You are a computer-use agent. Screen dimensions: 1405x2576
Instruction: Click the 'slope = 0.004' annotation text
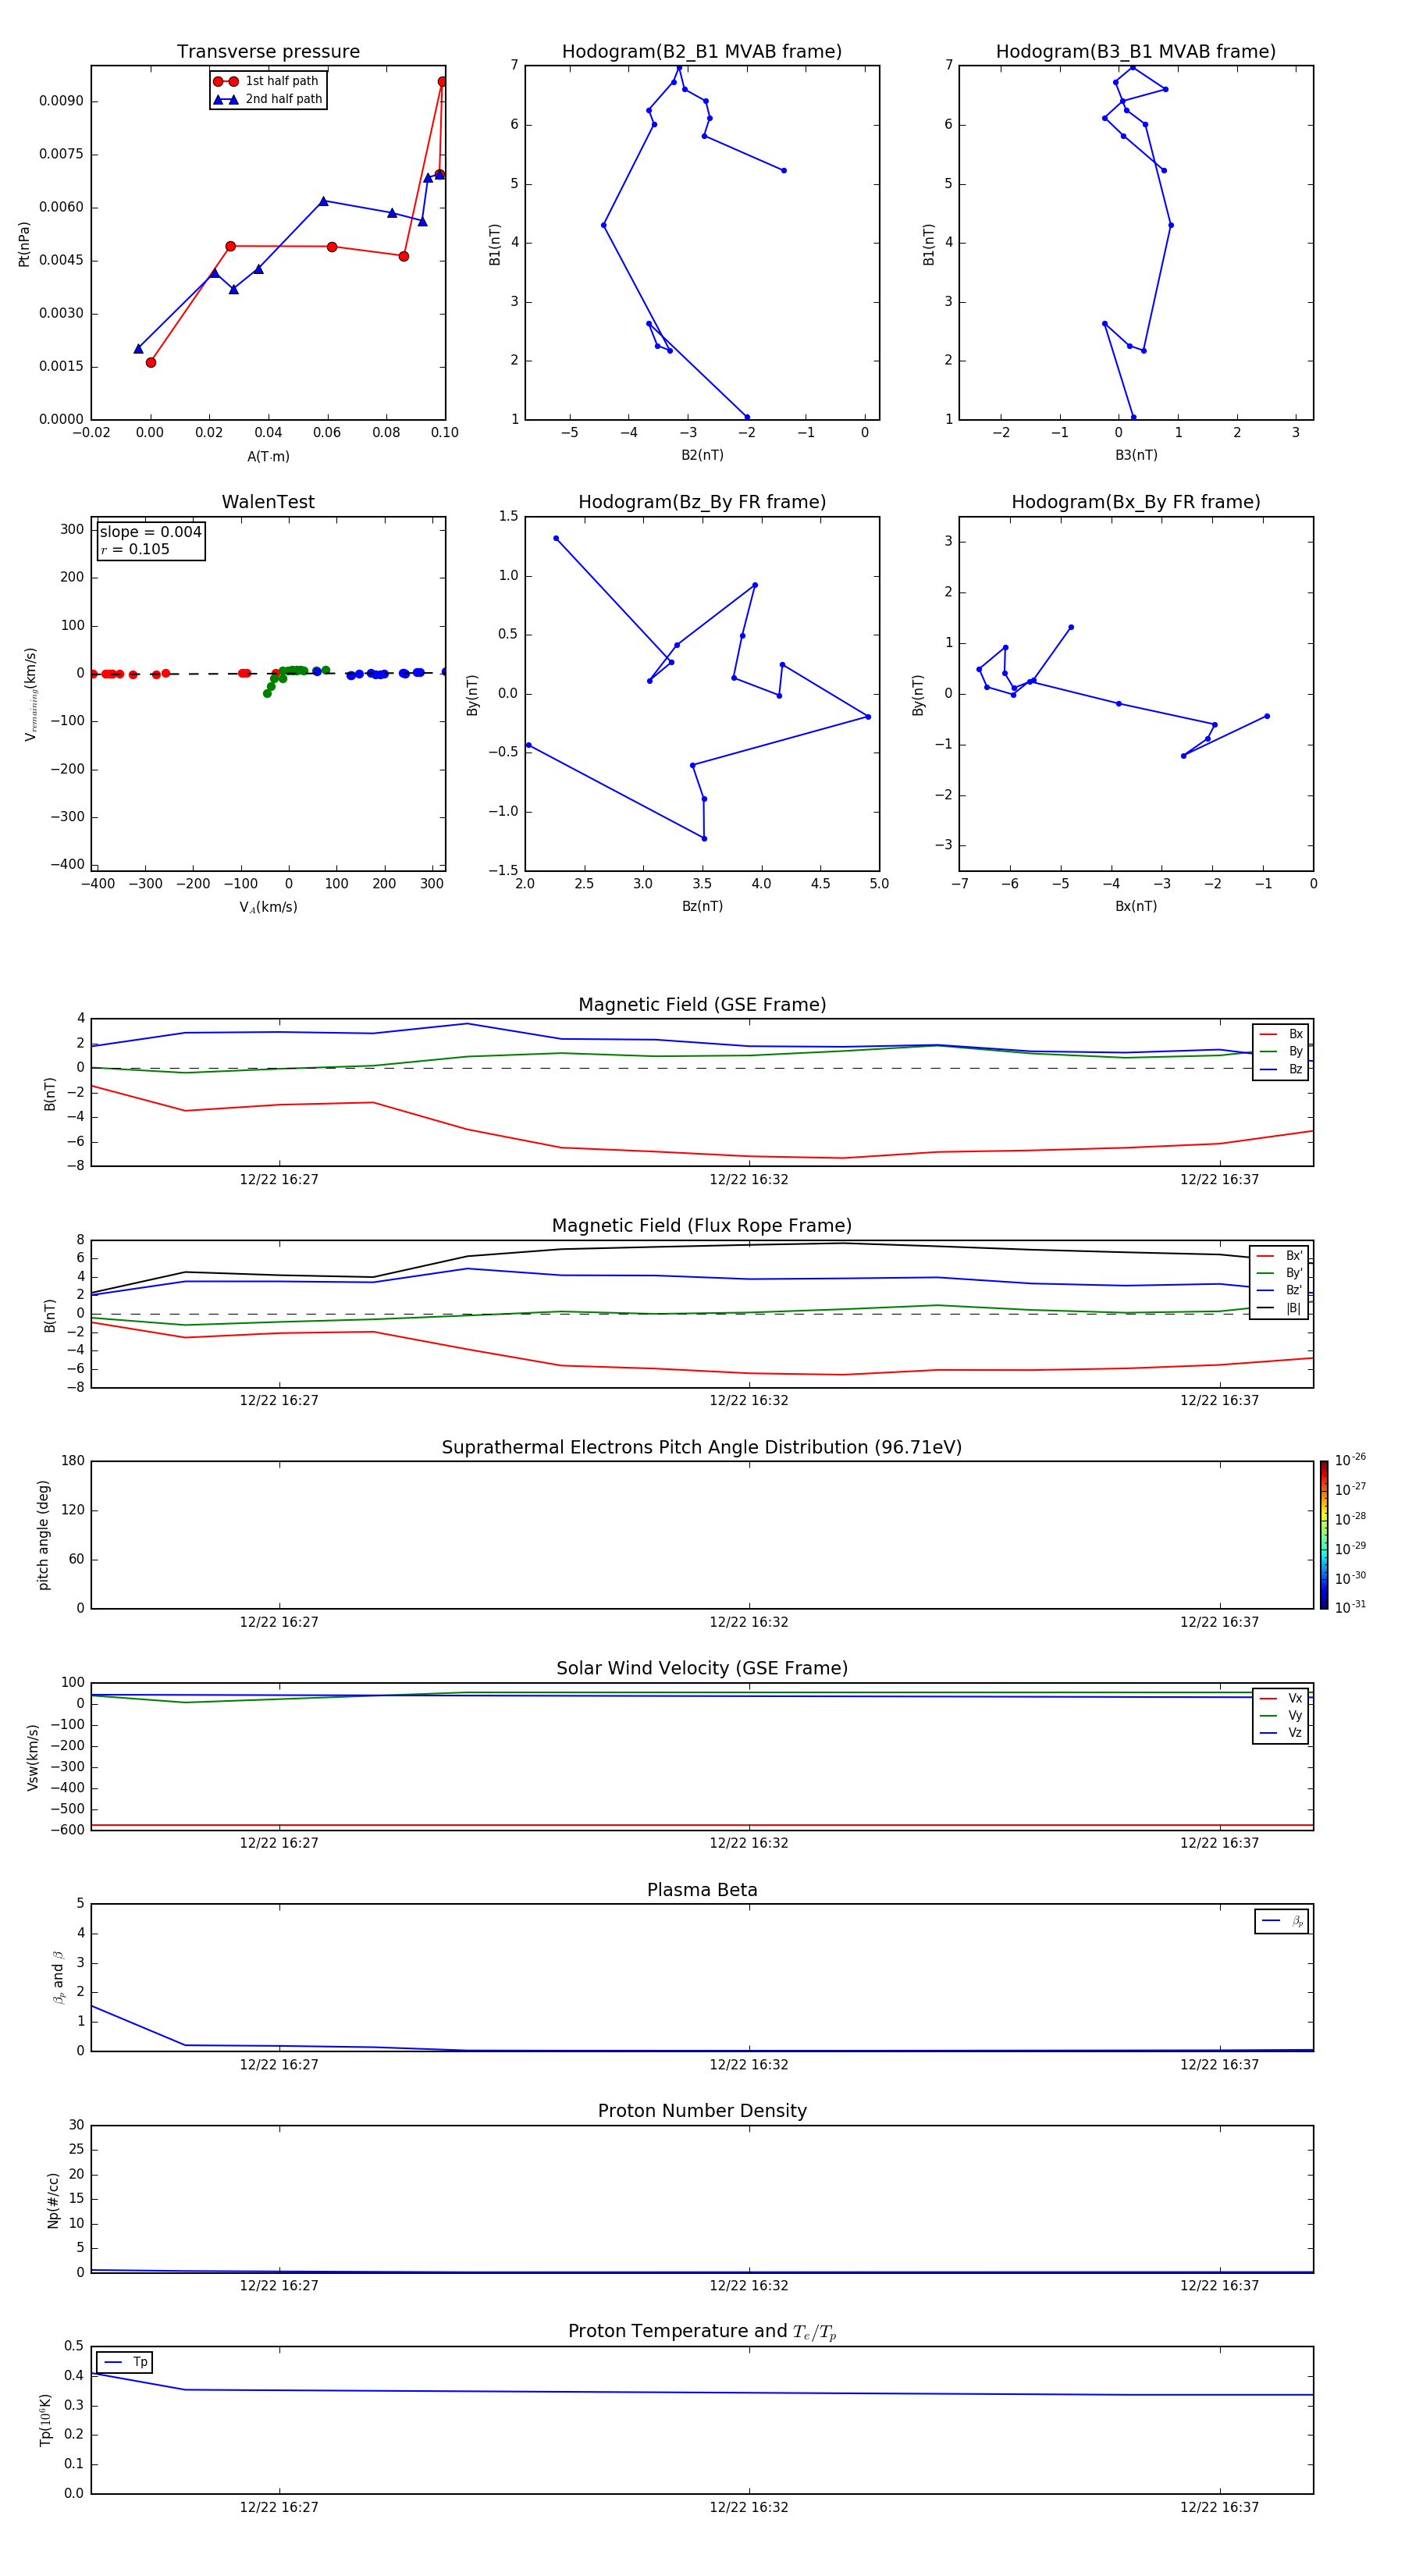pos(150,532)
